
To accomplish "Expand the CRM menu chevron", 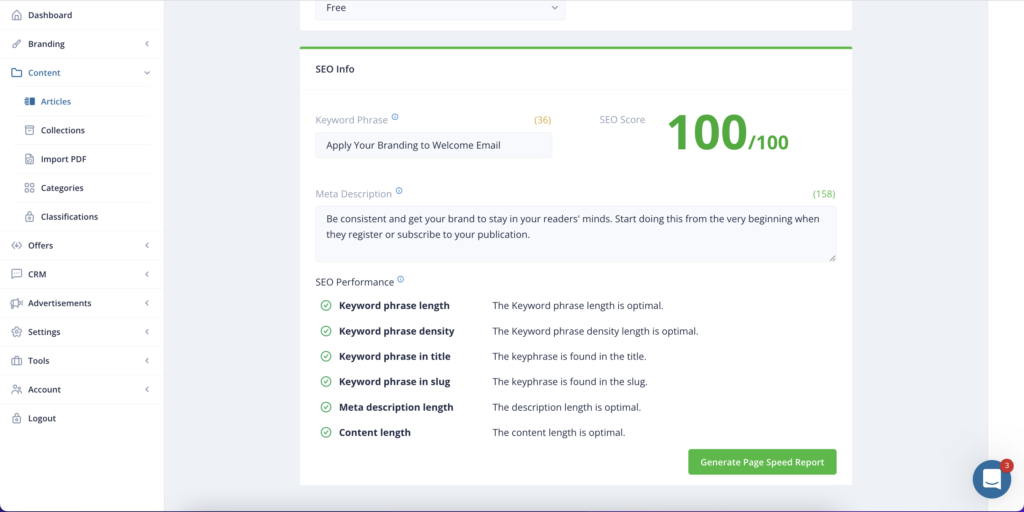I will 147,274.
